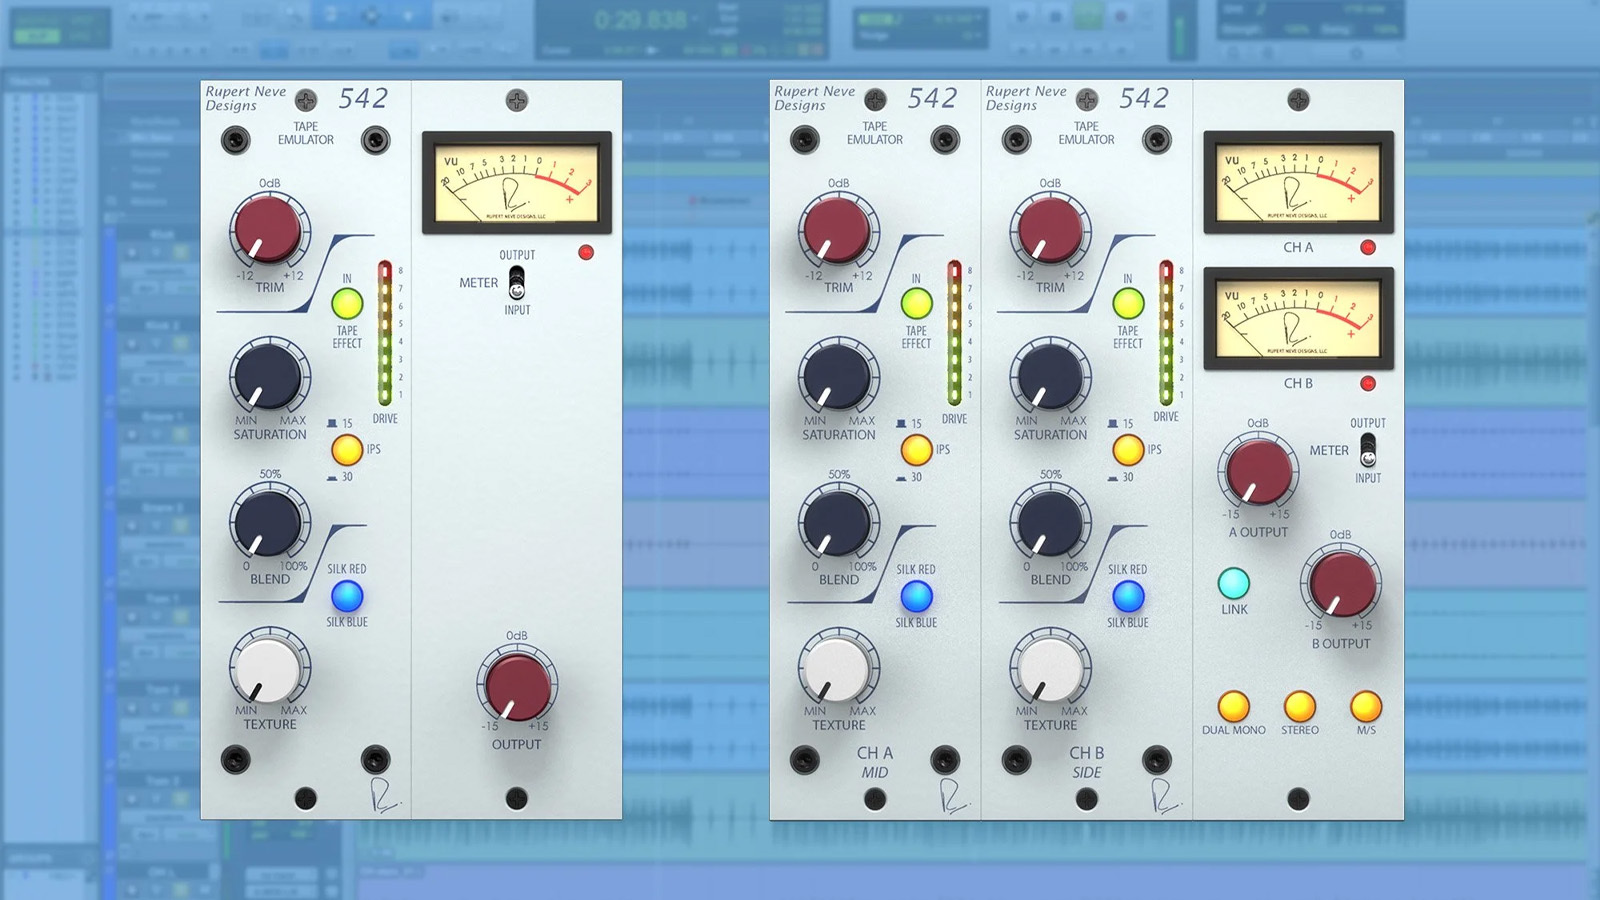Click the B OUTPUT knob

tap(1341, 582)
